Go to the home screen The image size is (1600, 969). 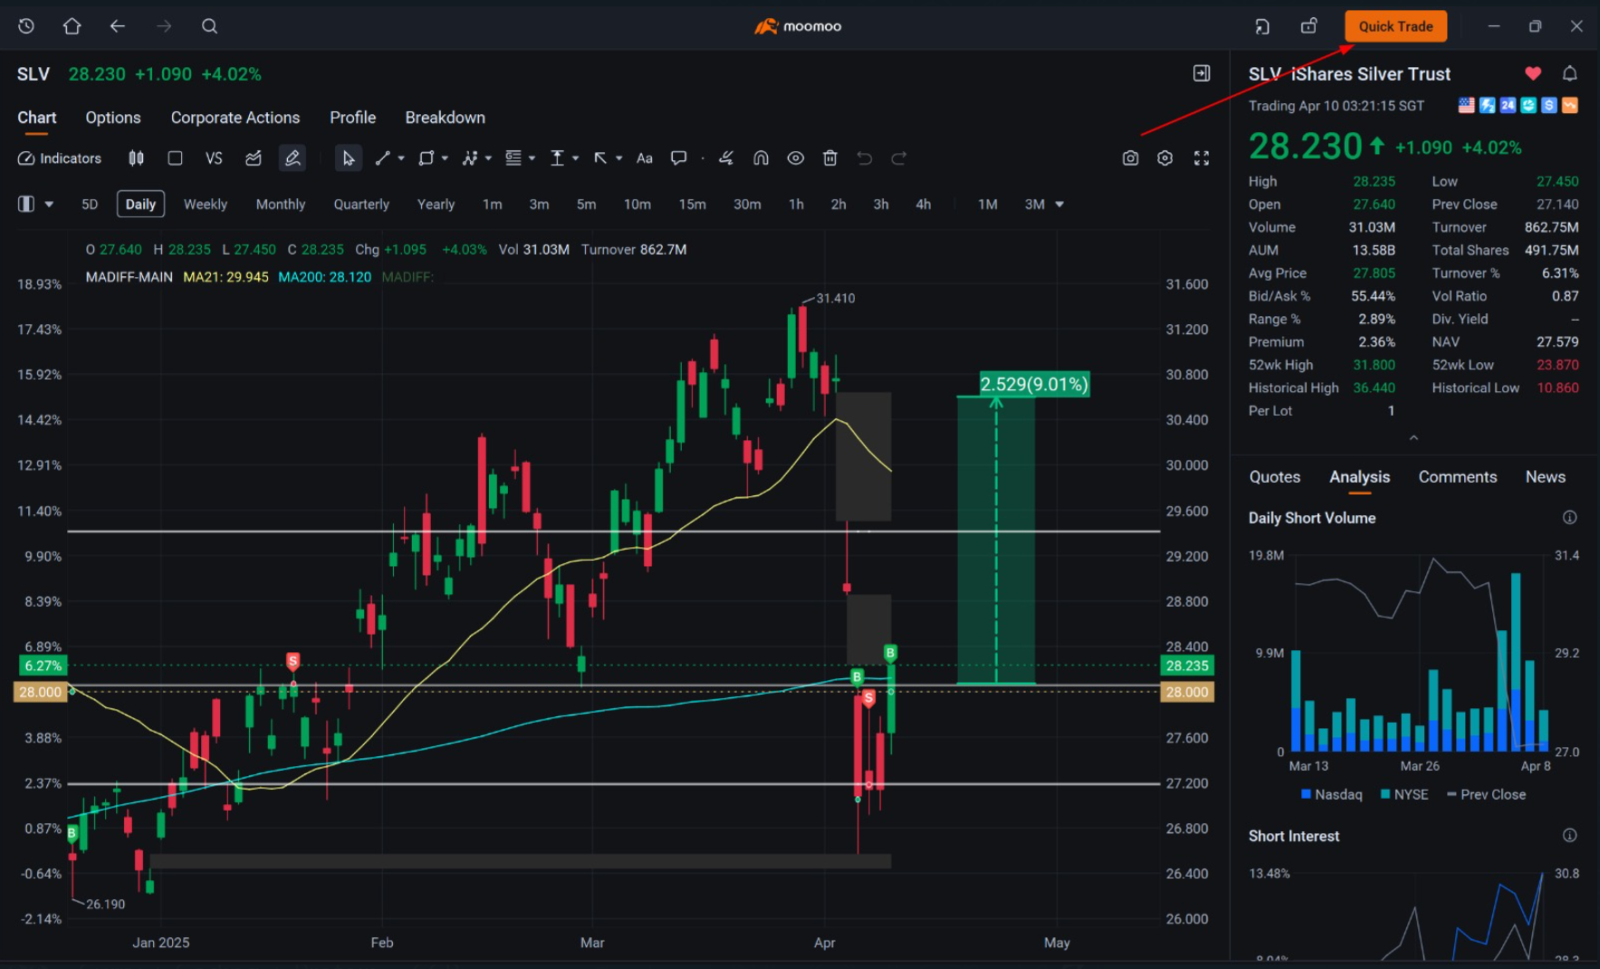click(72, 26)
